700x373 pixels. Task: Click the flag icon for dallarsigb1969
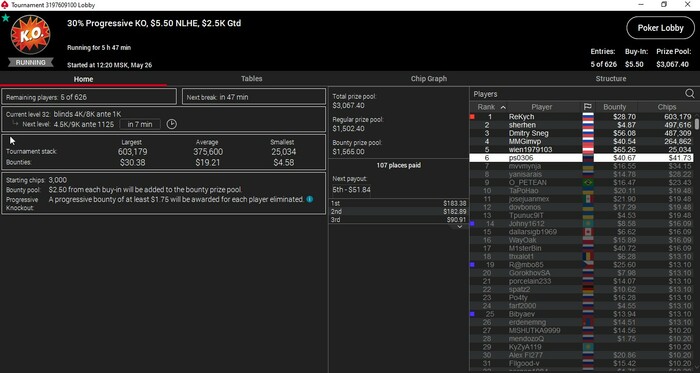[588, 232]
